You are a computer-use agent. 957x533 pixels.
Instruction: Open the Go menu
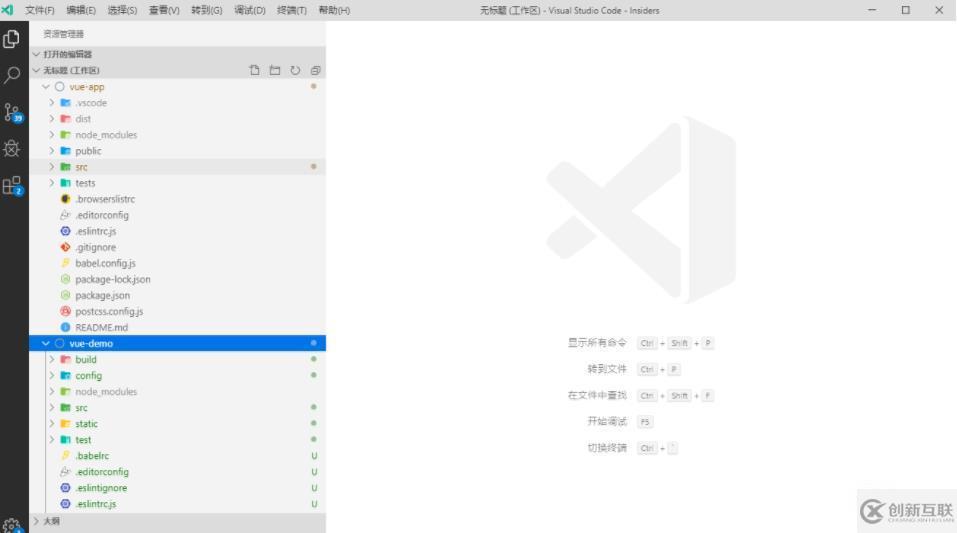coord(206,10)
